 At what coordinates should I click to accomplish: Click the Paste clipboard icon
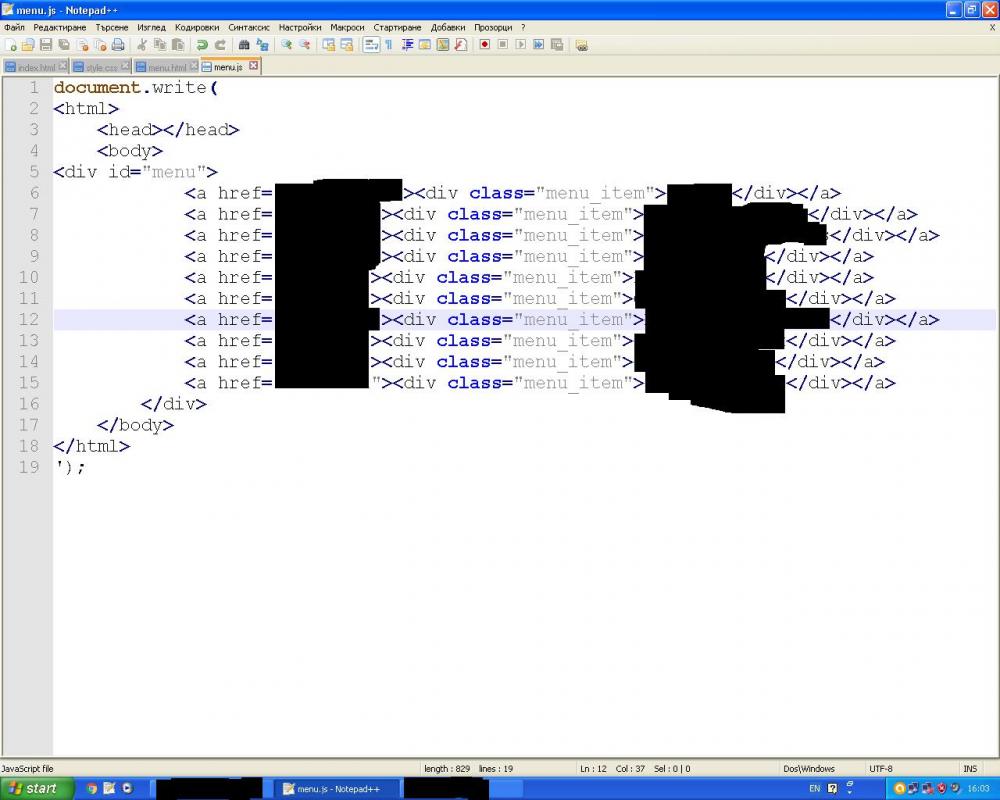click(178, 45)
